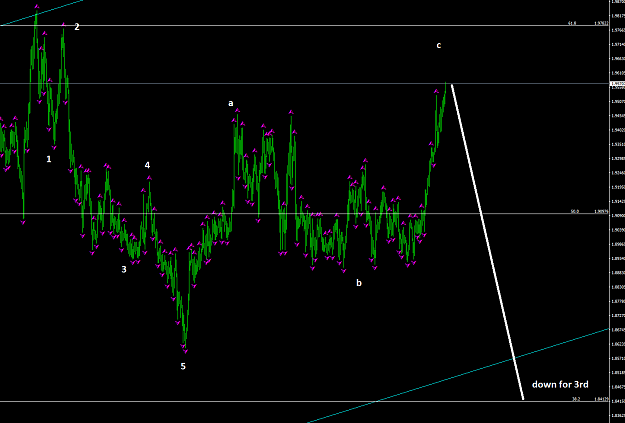625x423 pixels.
Task: Click the 'down for 3rd' annotation text
Action: [x=560, y=384]
